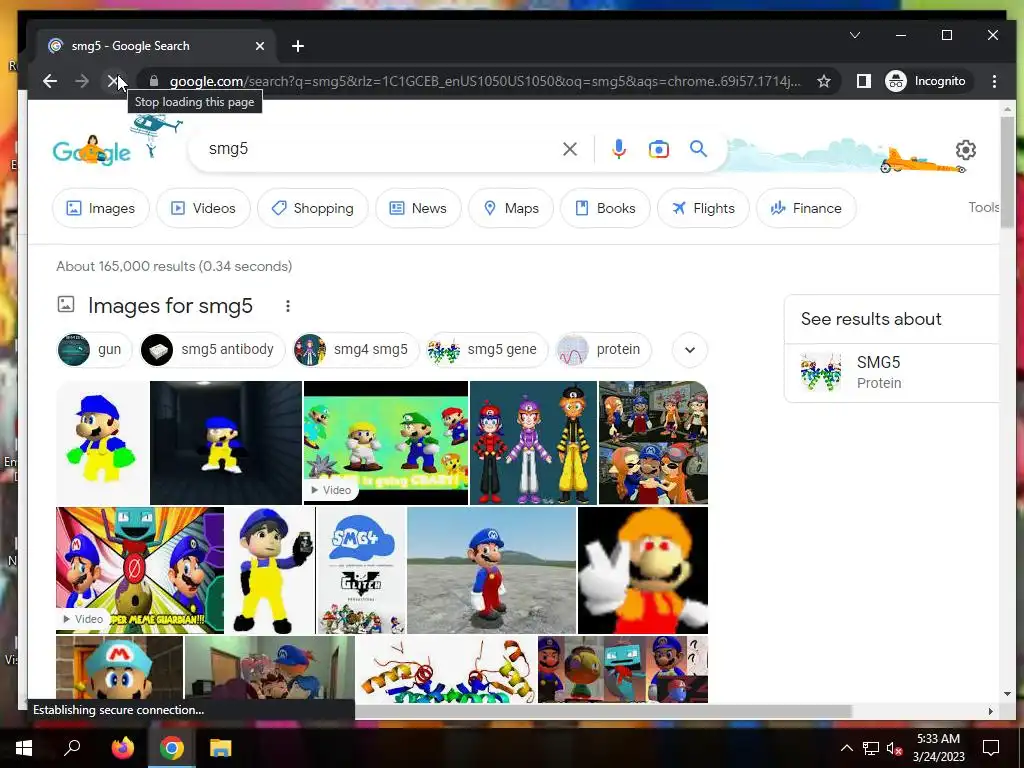1024x768 pixels.
Task: Switch to Images results
Action: [101, 208]
